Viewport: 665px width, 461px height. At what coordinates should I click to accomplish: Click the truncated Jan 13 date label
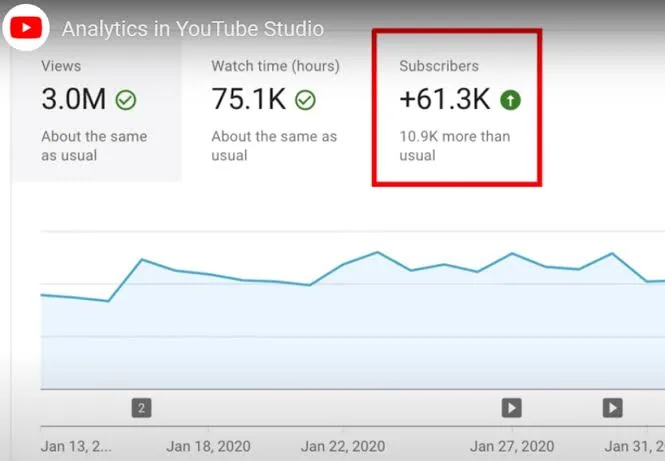coord(76,446)
